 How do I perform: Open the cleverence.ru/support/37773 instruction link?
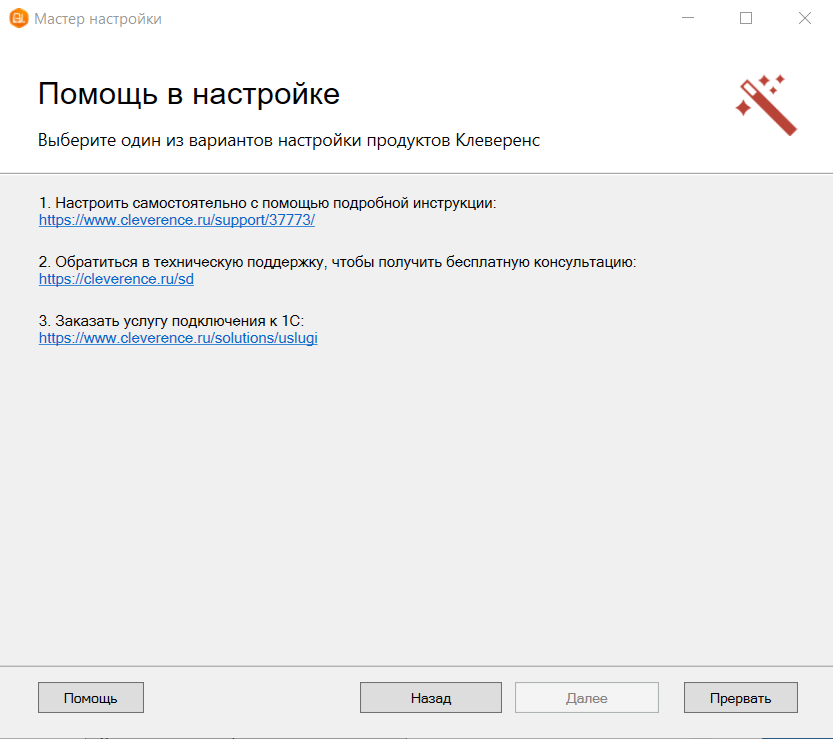coord(177,220)
